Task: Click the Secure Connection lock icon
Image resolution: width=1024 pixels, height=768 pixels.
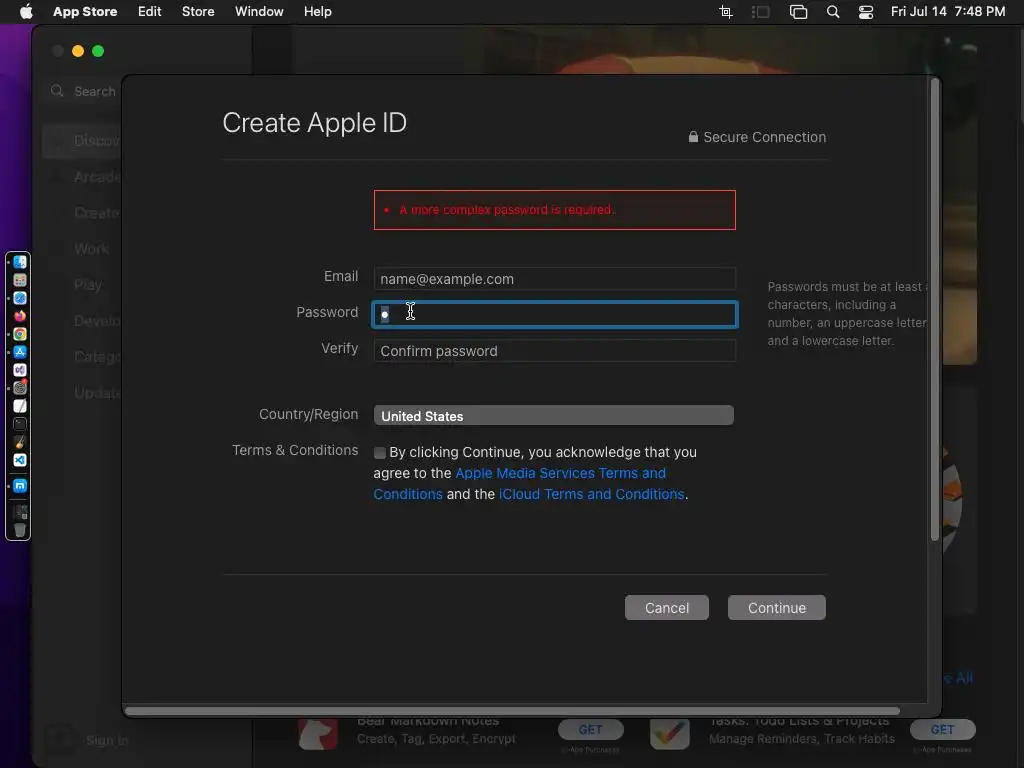Action: tap(693, 136)
